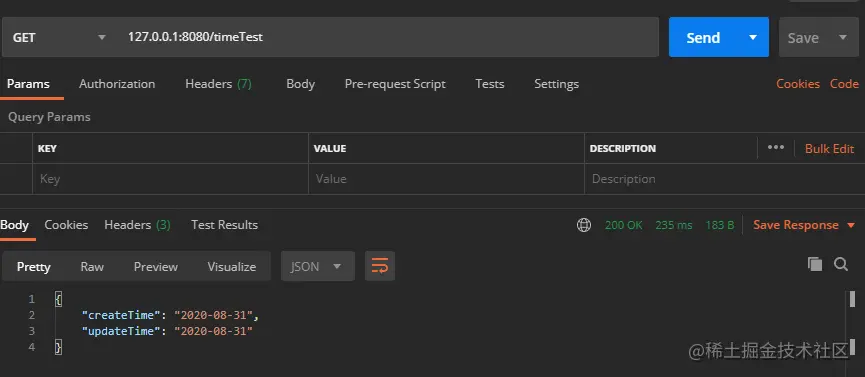Viewport: 865px width, 377px height.
Task: Expand the Save Response dropdown arrow
Action: pyautogui.click(x=850, y=225)
